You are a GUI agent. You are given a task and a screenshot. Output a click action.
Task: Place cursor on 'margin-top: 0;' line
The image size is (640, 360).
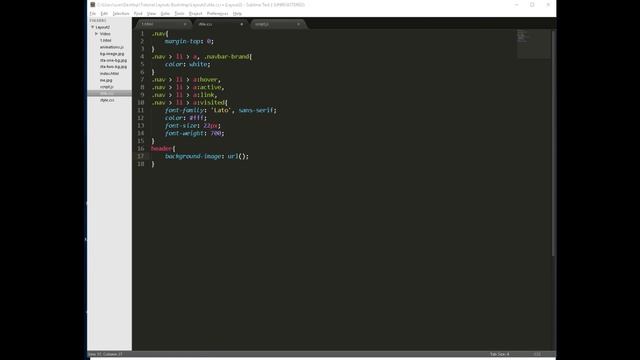189,41
